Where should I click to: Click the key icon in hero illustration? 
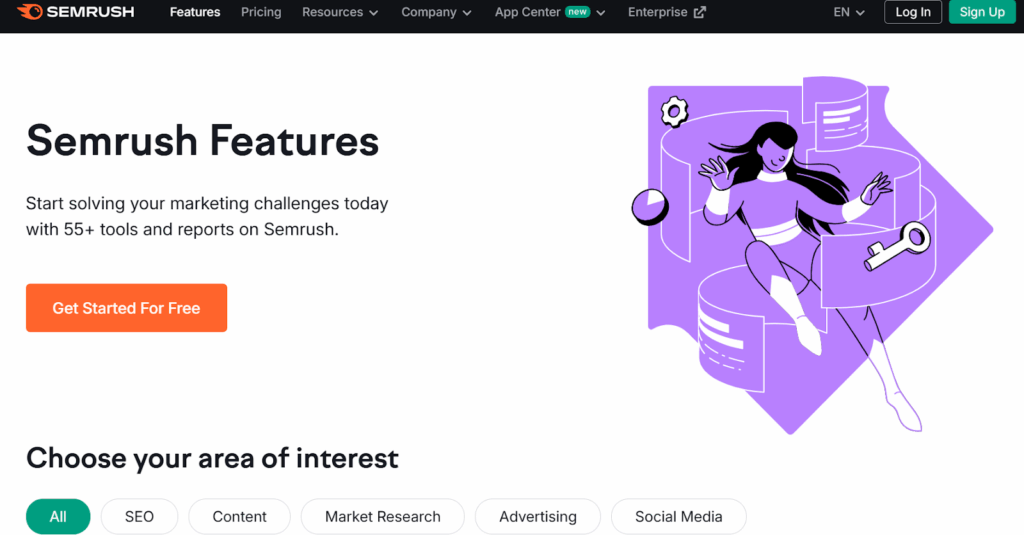(898, 245)
